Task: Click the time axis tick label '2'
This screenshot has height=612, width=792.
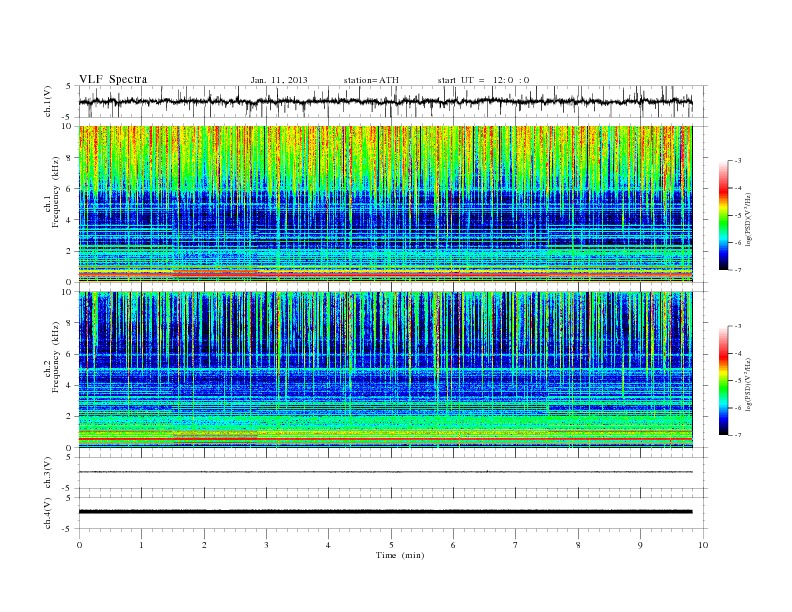Action: pos(204,545)
